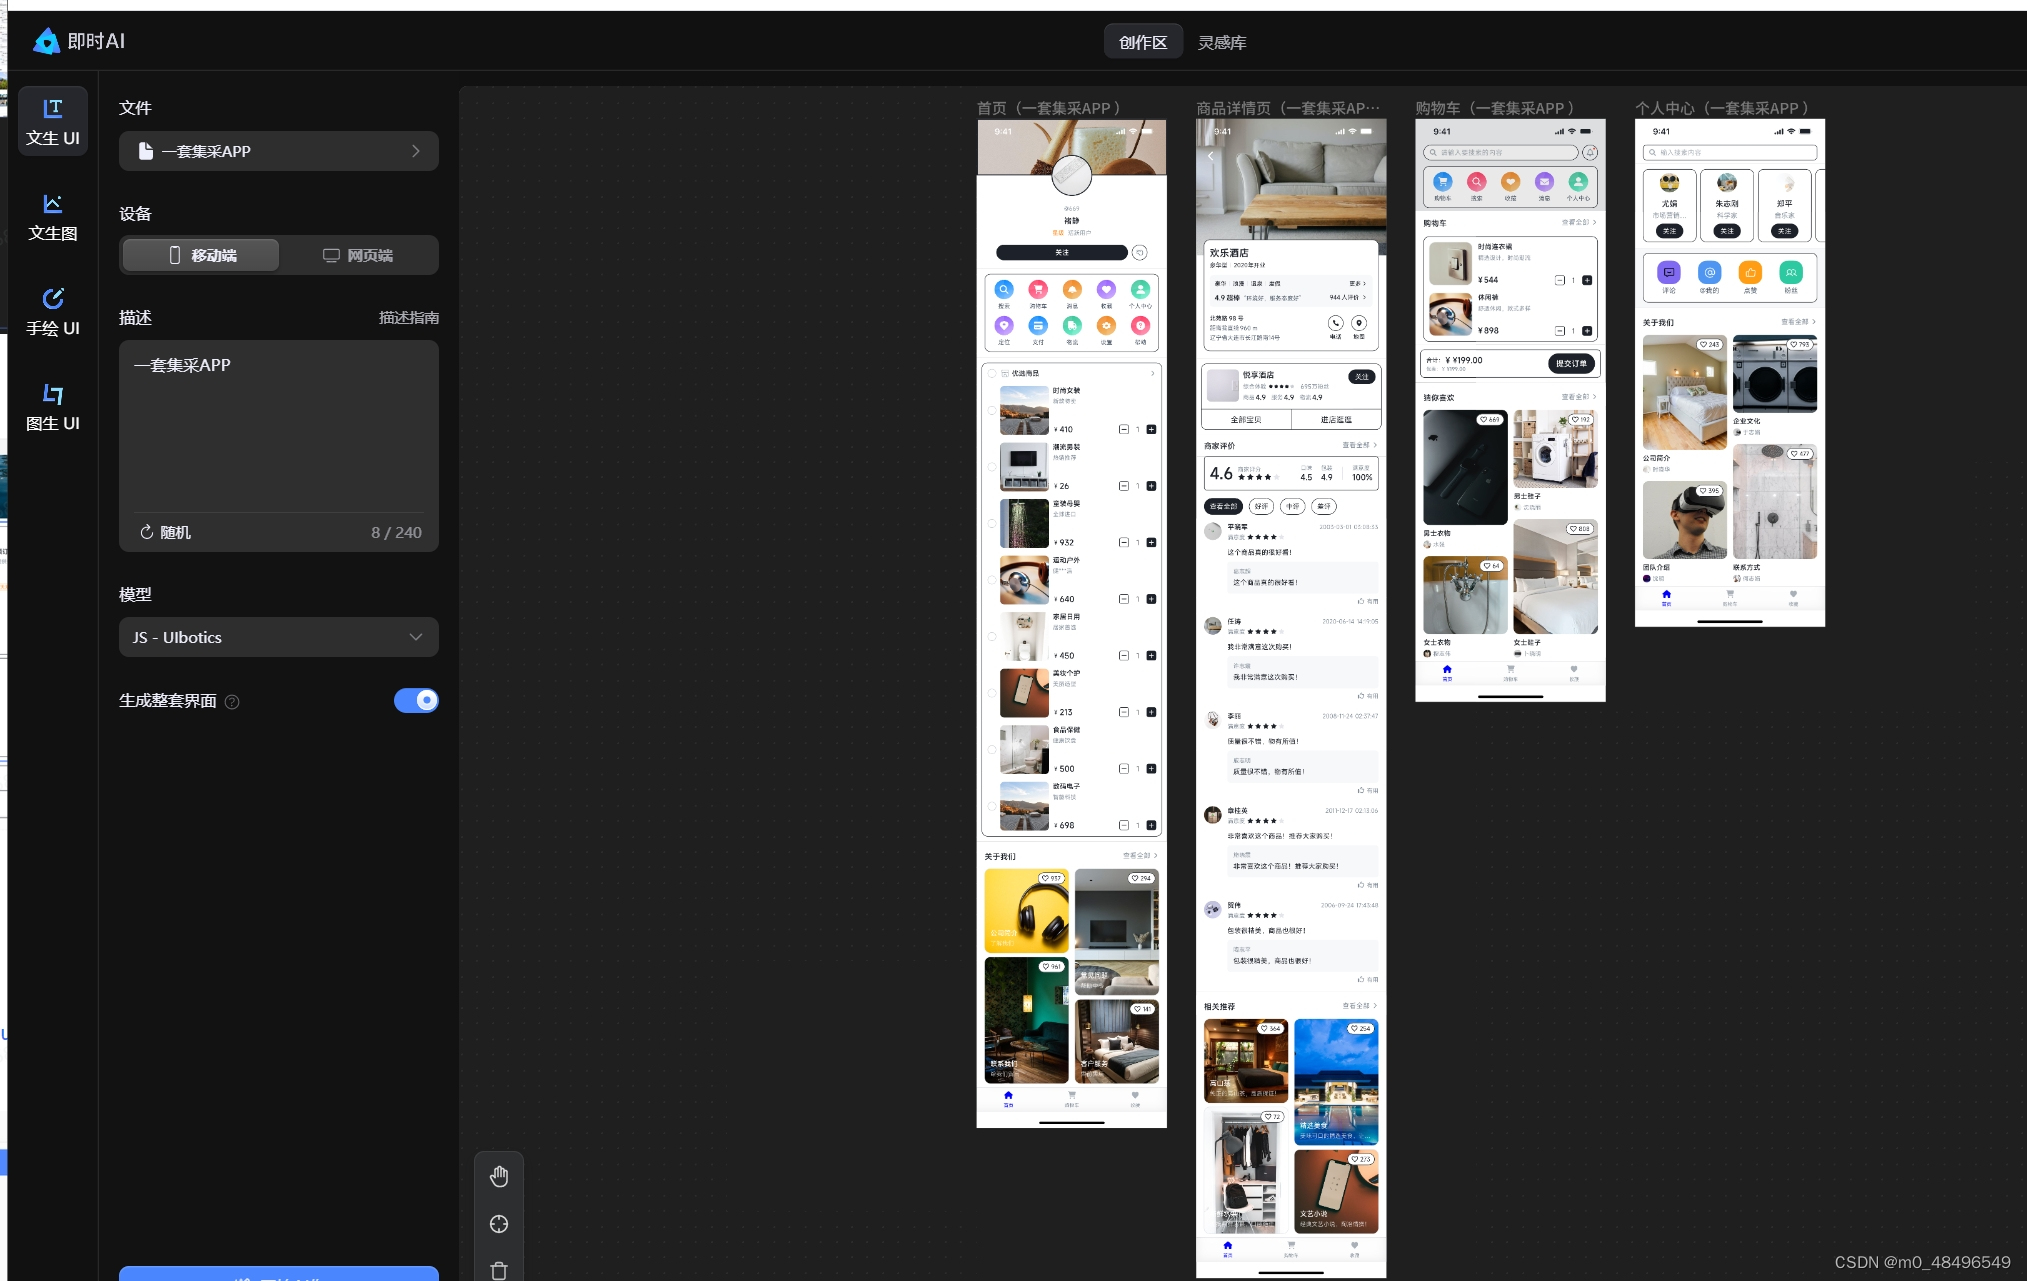Select the 个人中心 design thumbnail
2027x1281 pixels.
(x=1729, y=372)
